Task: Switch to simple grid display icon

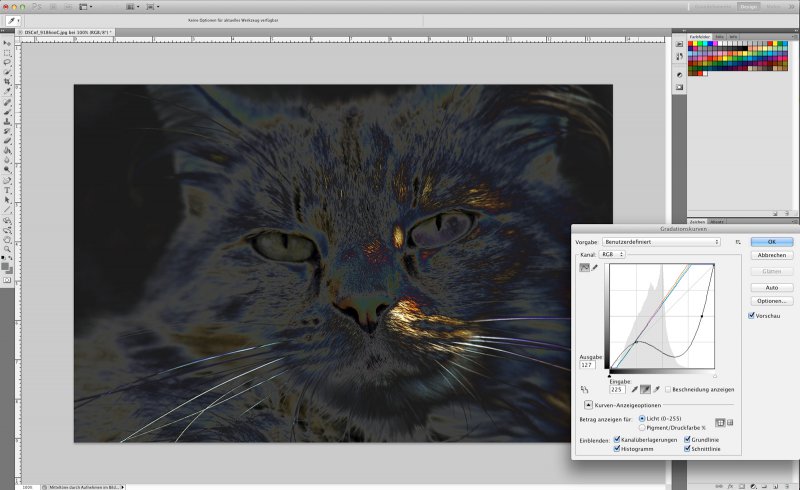Action: [720, 423]
